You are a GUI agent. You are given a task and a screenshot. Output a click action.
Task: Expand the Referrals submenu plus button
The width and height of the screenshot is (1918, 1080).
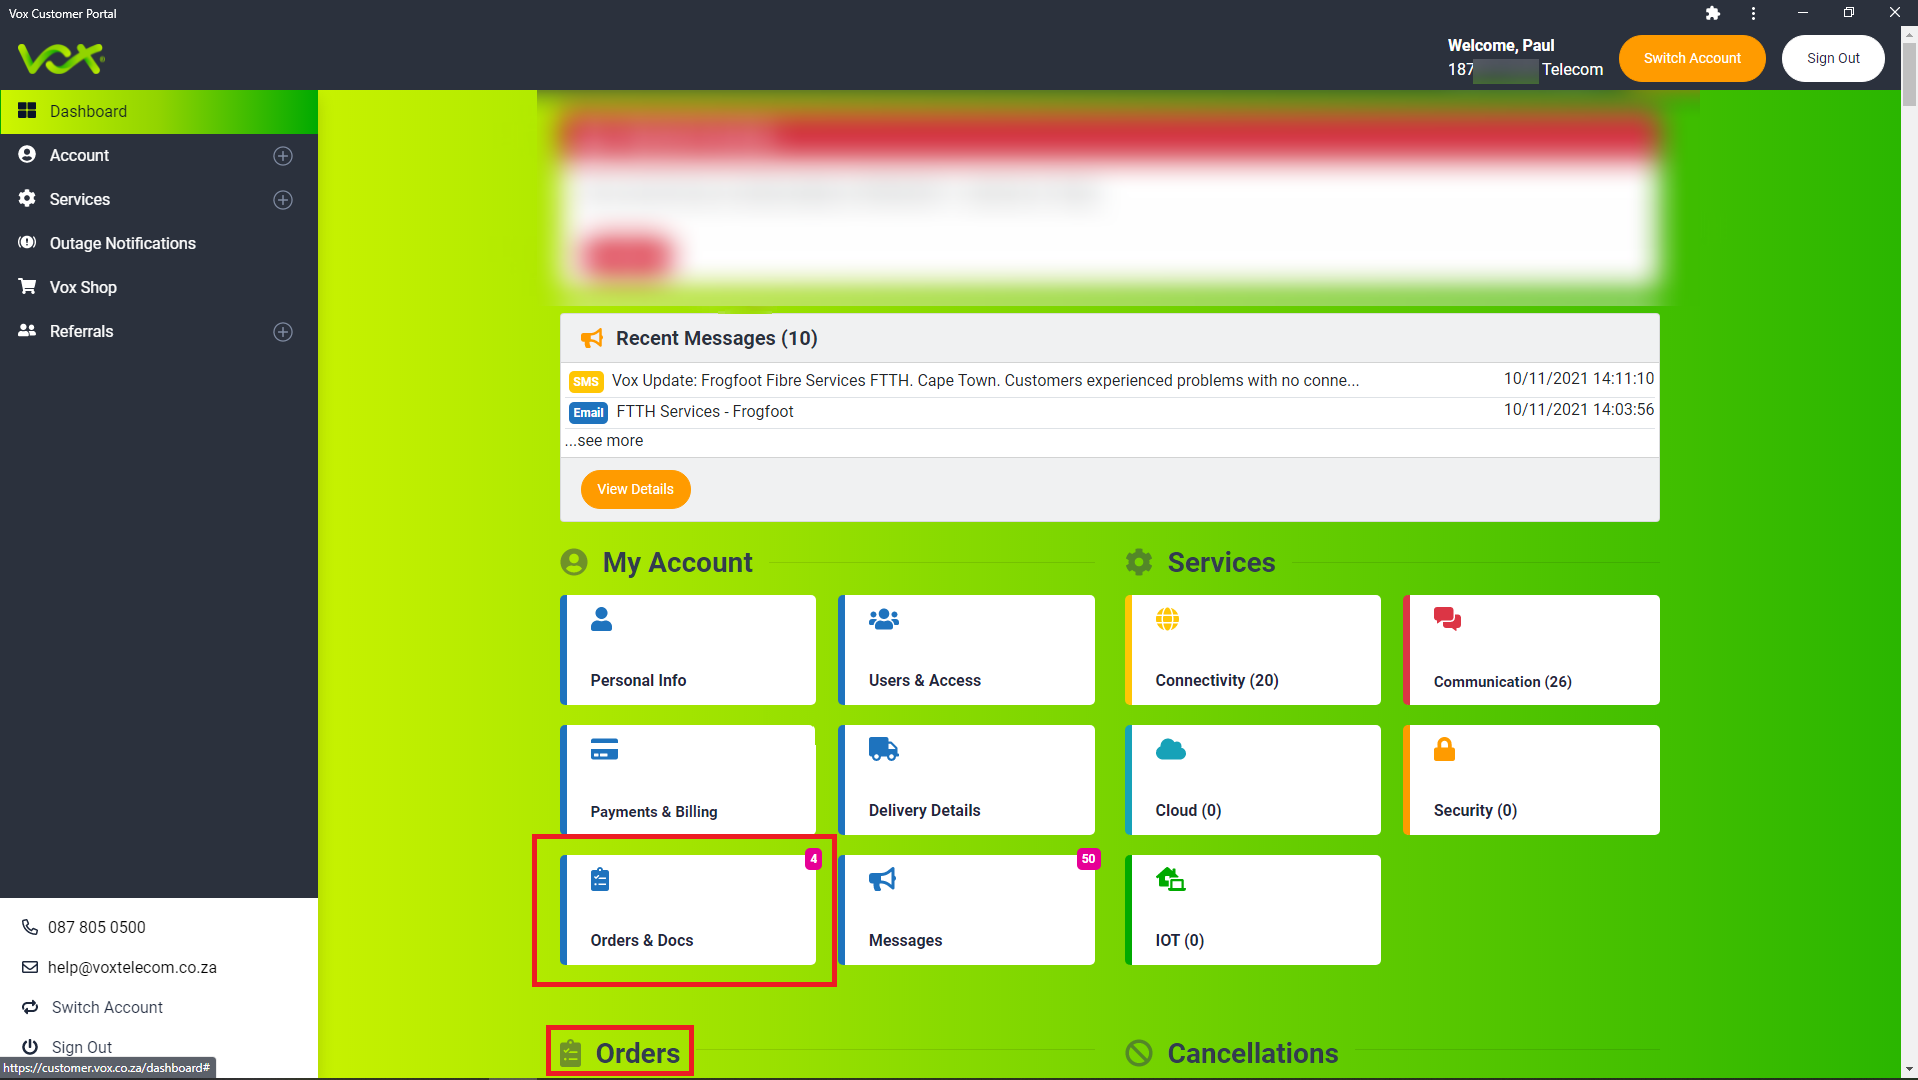[283, 332]
